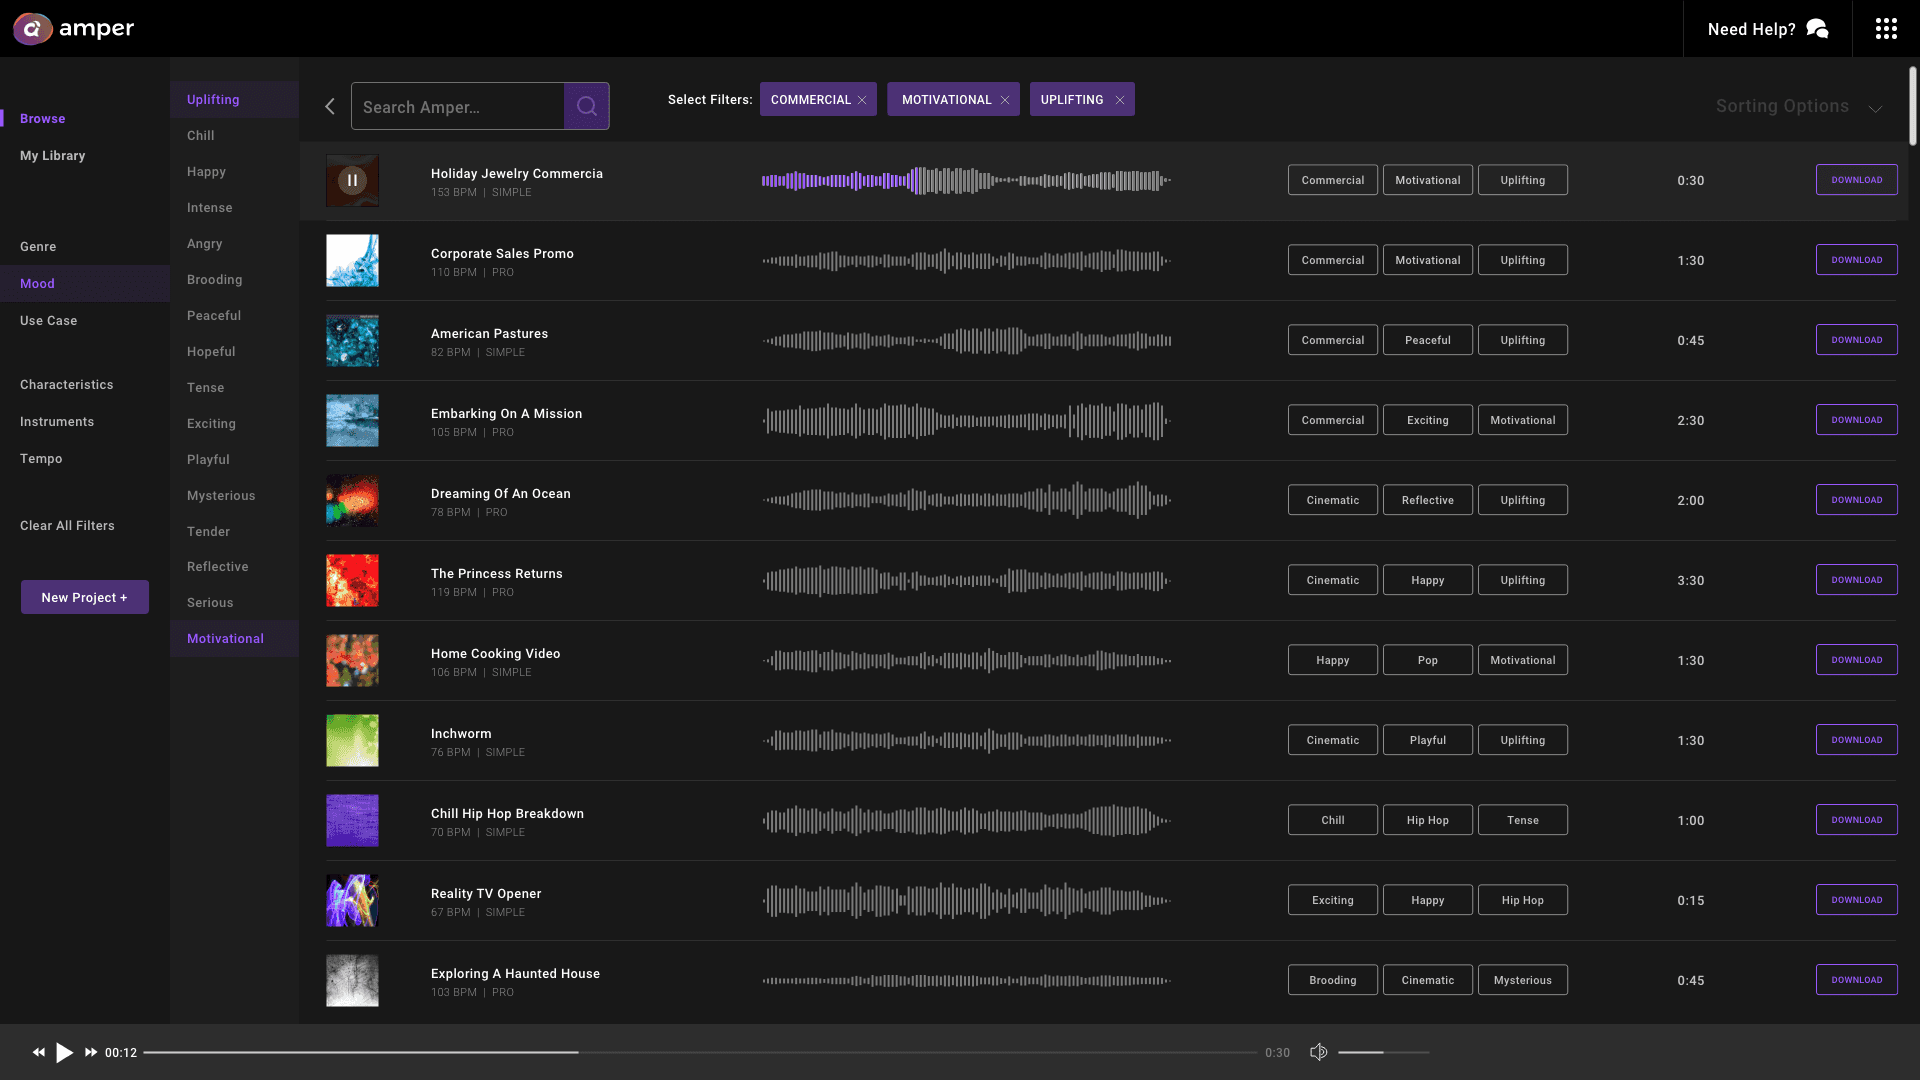1920x1080 pixels.
Task: Click the Need Help chat icon
Action: pyautogui.click(x=1817, y=29)
